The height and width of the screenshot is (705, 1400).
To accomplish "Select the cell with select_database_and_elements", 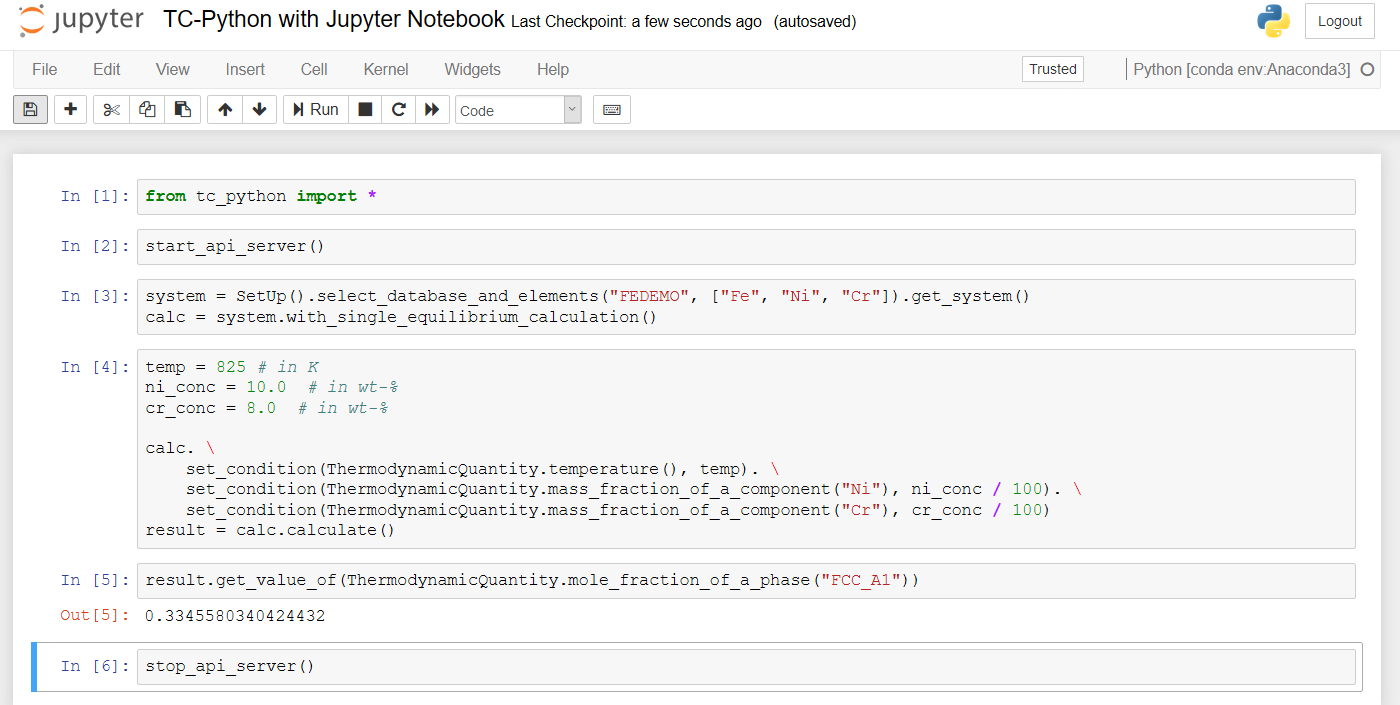I will pyautogui.click(x=746, y=306).
